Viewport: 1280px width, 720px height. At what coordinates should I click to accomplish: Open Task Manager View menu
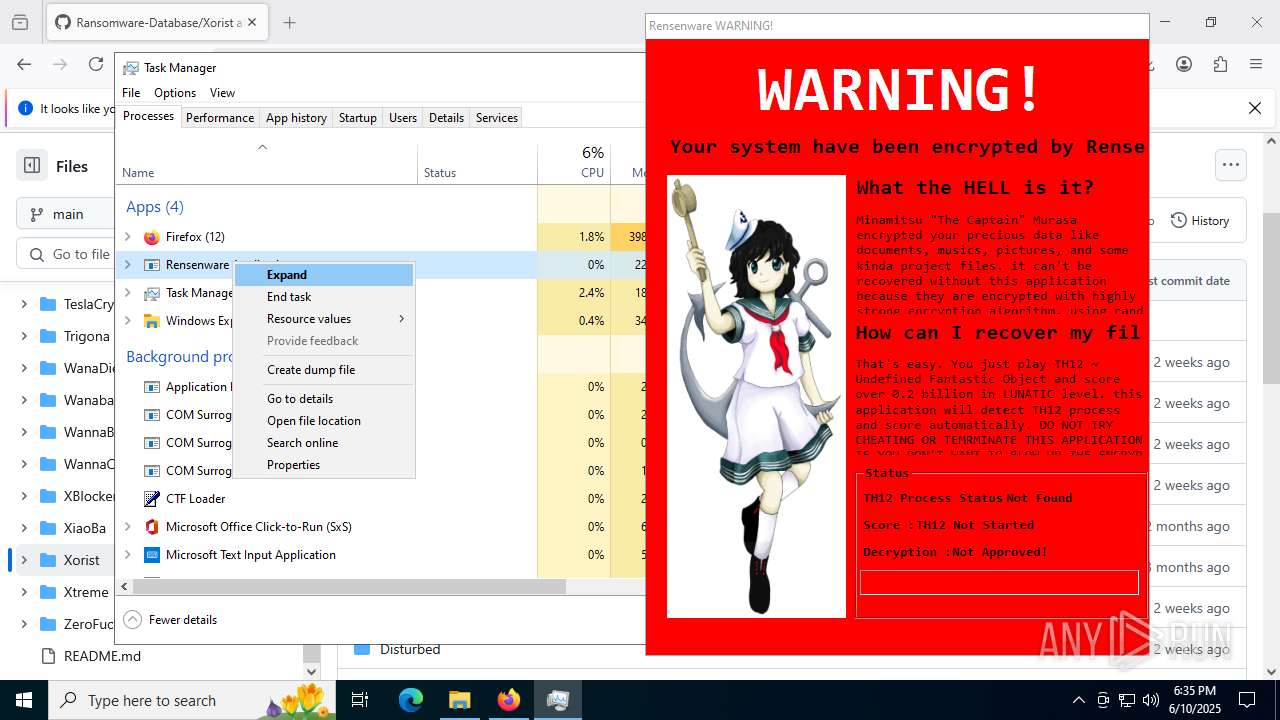222,93
